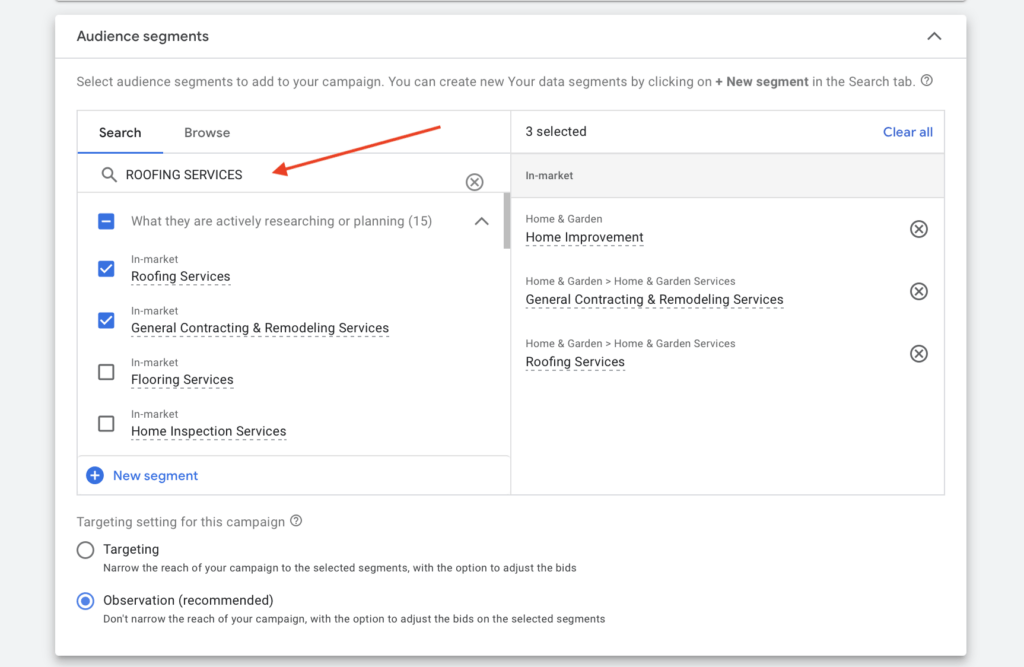Remove General Contracting & Remodeling selected segment
The width and height of the screenshot is (1024, 667).
coord(918,291)
